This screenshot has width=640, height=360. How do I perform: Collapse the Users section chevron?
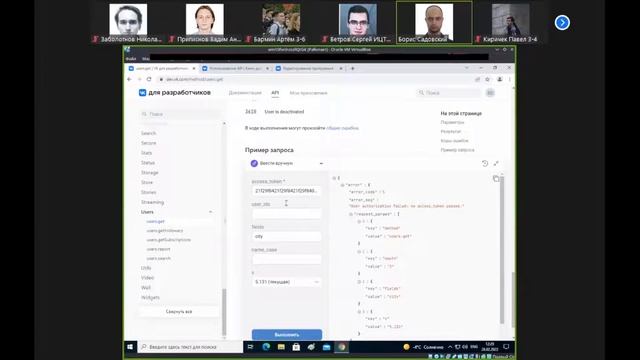[x=211, y=212]
